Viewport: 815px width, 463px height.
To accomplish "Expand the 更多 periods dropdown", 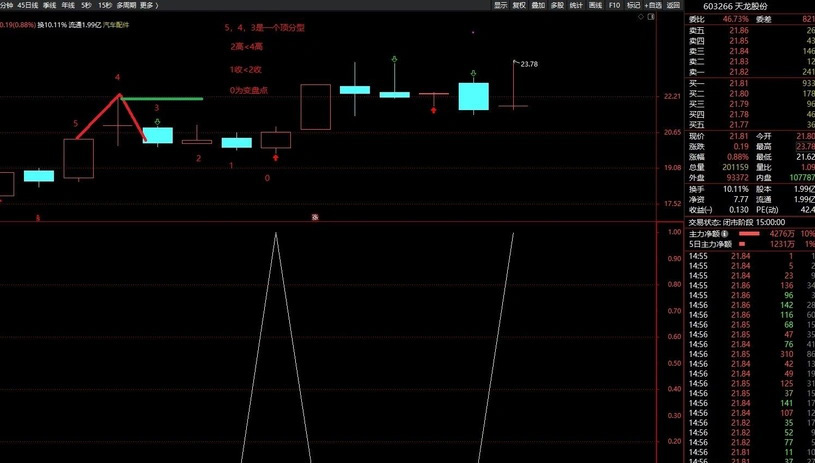I will [x=148, y=5].
